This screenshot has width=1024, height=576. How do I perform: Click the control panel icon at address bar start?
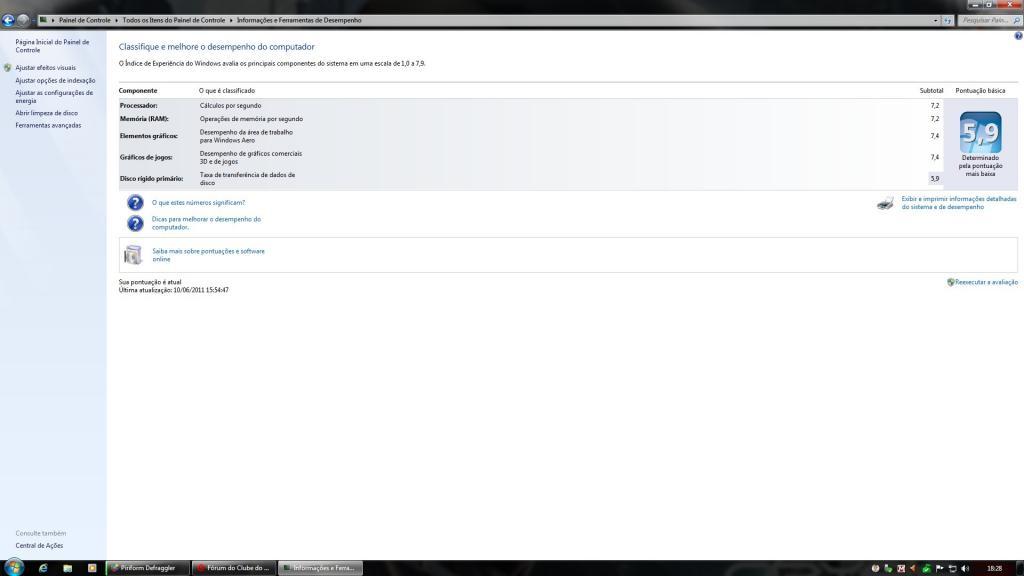[42, 20]
